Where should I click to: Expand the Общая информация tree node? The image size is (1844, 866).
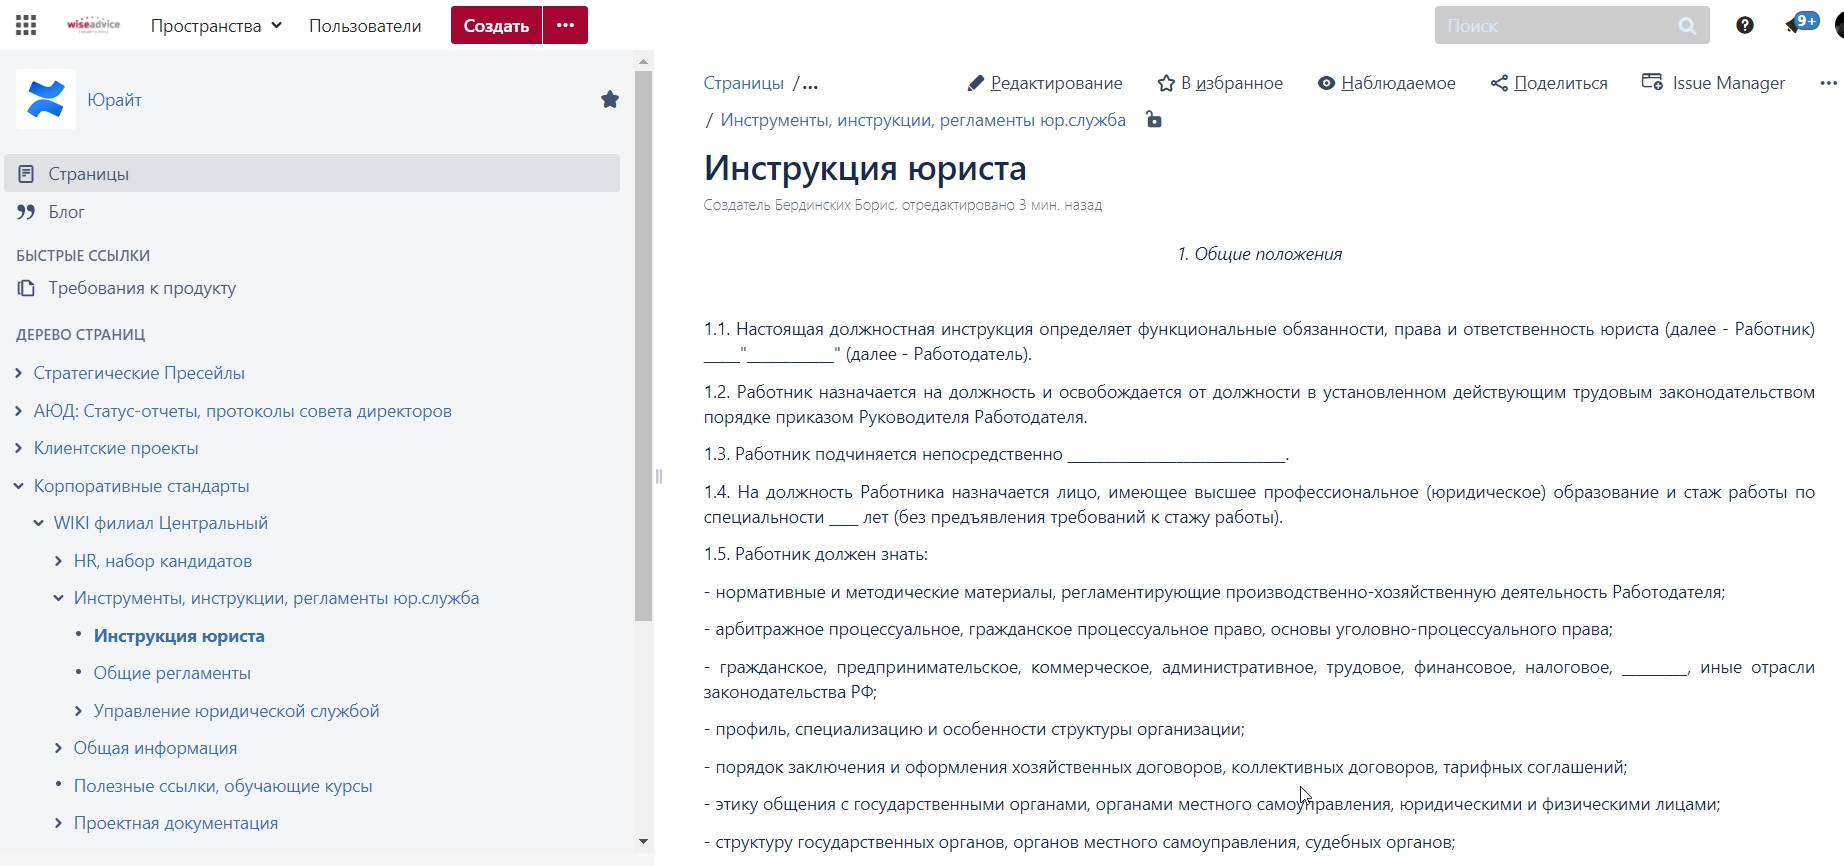coord(59,748)
